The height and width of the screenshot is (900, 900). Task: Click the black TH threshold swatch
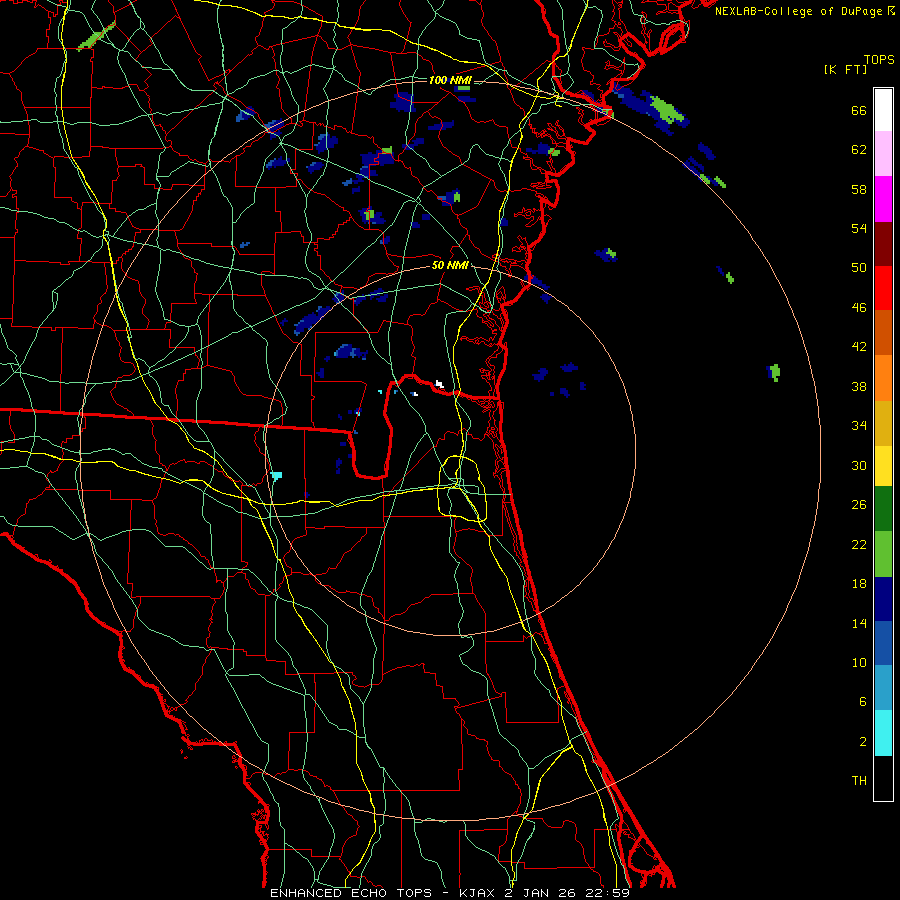pyautogui.click(x=883, y=778)
